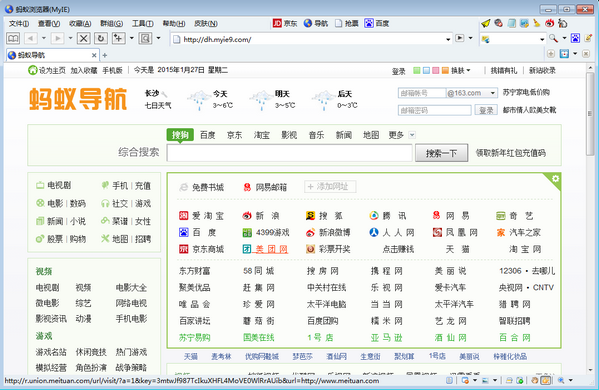Toggle the highlighted hand icon in status bar
599x390 pixels.
546,380
